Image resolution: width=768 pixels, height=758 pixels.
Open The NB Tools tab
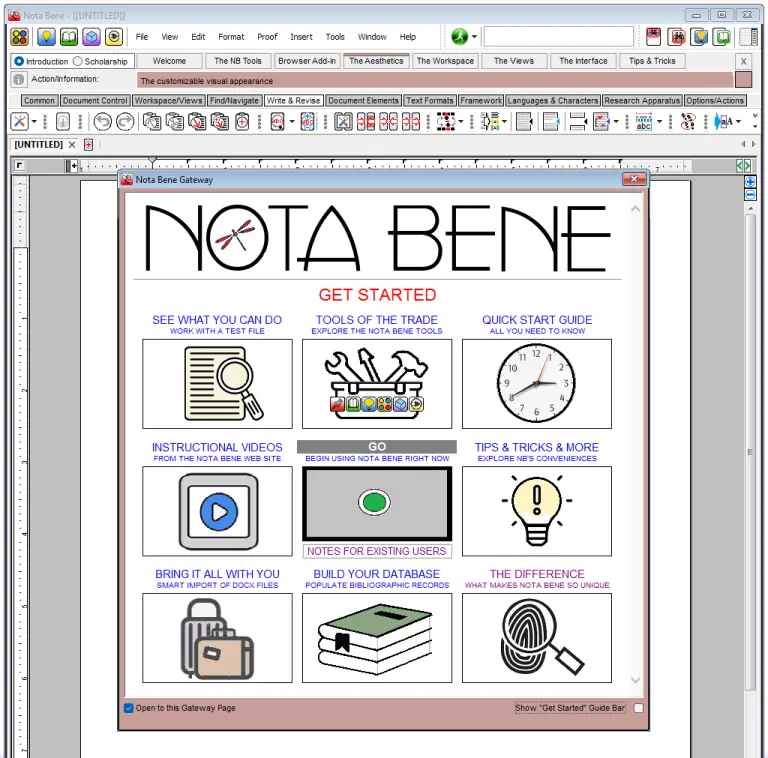click(x=238, y=61)
